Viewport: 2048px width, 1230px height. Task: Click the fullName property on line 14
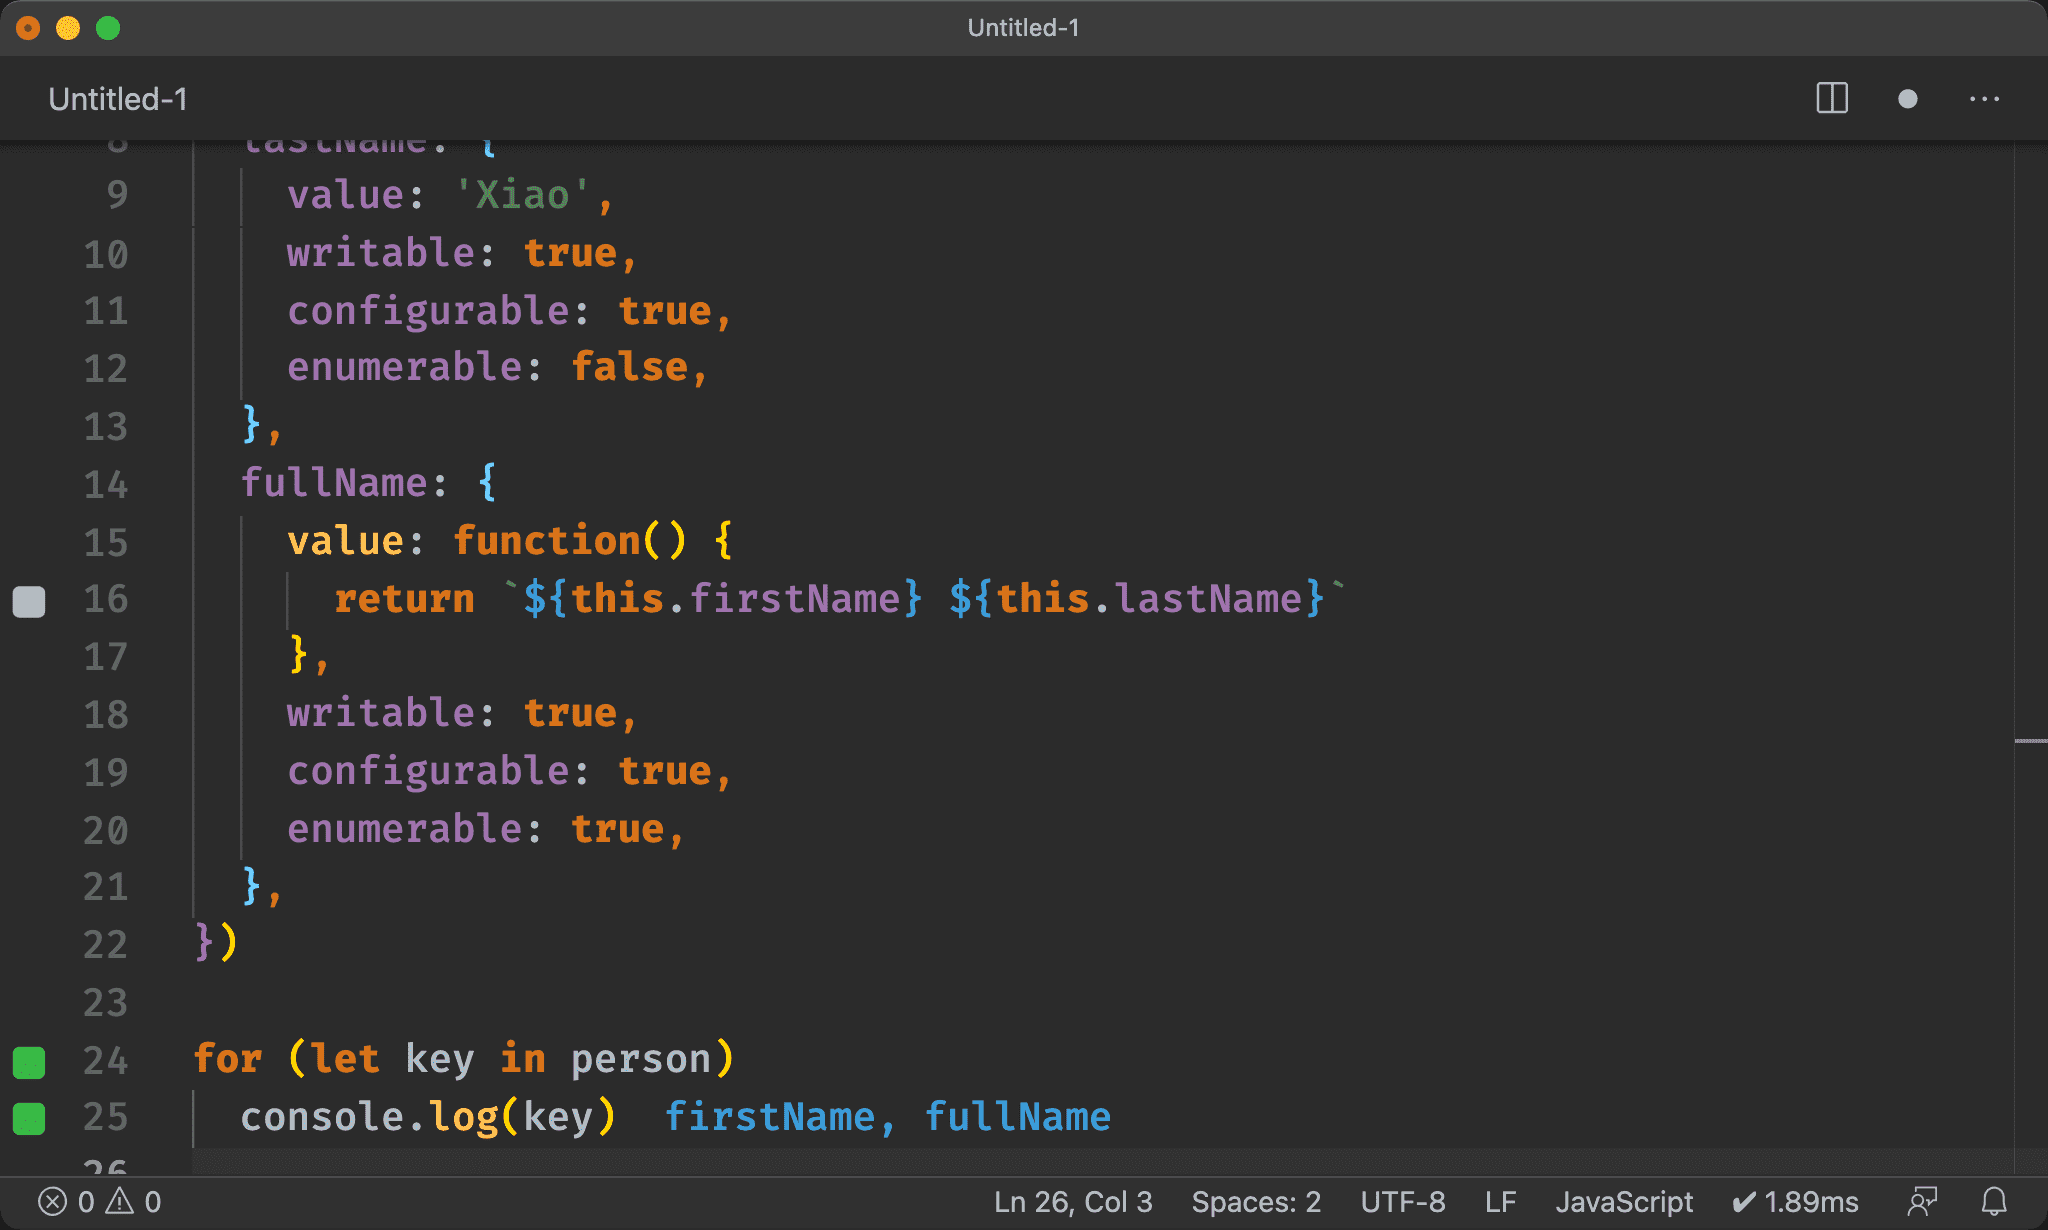(335, 483)
